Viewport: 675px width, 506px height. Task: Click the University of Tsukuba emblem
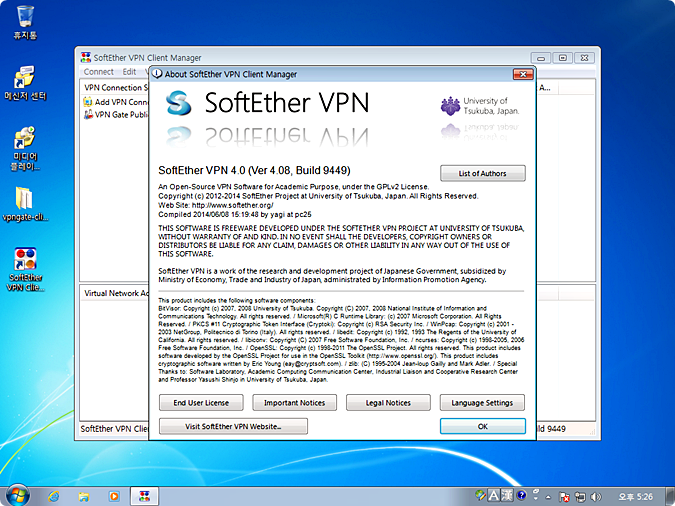450,106
